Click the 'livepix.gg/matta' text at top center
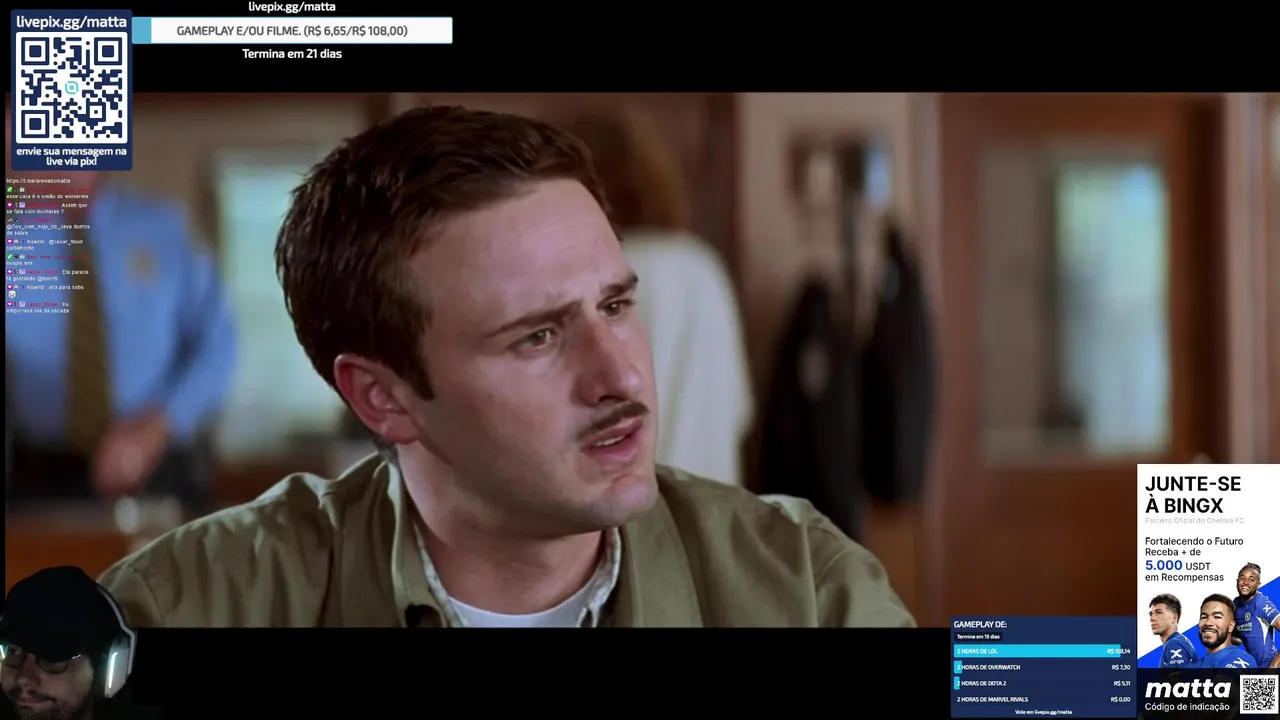Screen dimensions: 1280x720 pyautogui.click(x=292, y=7)
